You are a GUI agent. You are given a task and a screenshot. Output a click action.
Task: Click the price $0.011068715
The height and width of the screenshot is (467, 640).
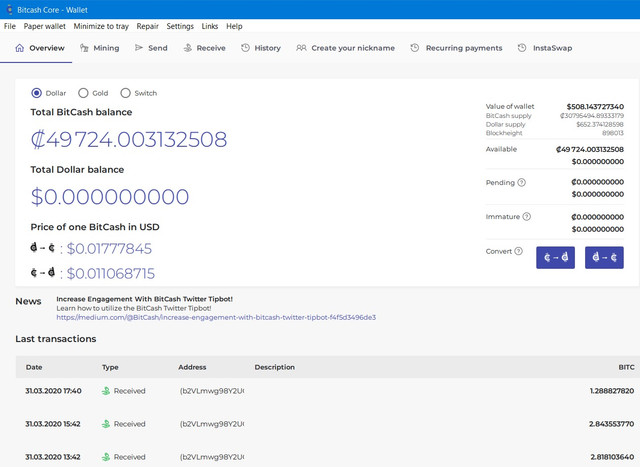(x=111, y=274)
